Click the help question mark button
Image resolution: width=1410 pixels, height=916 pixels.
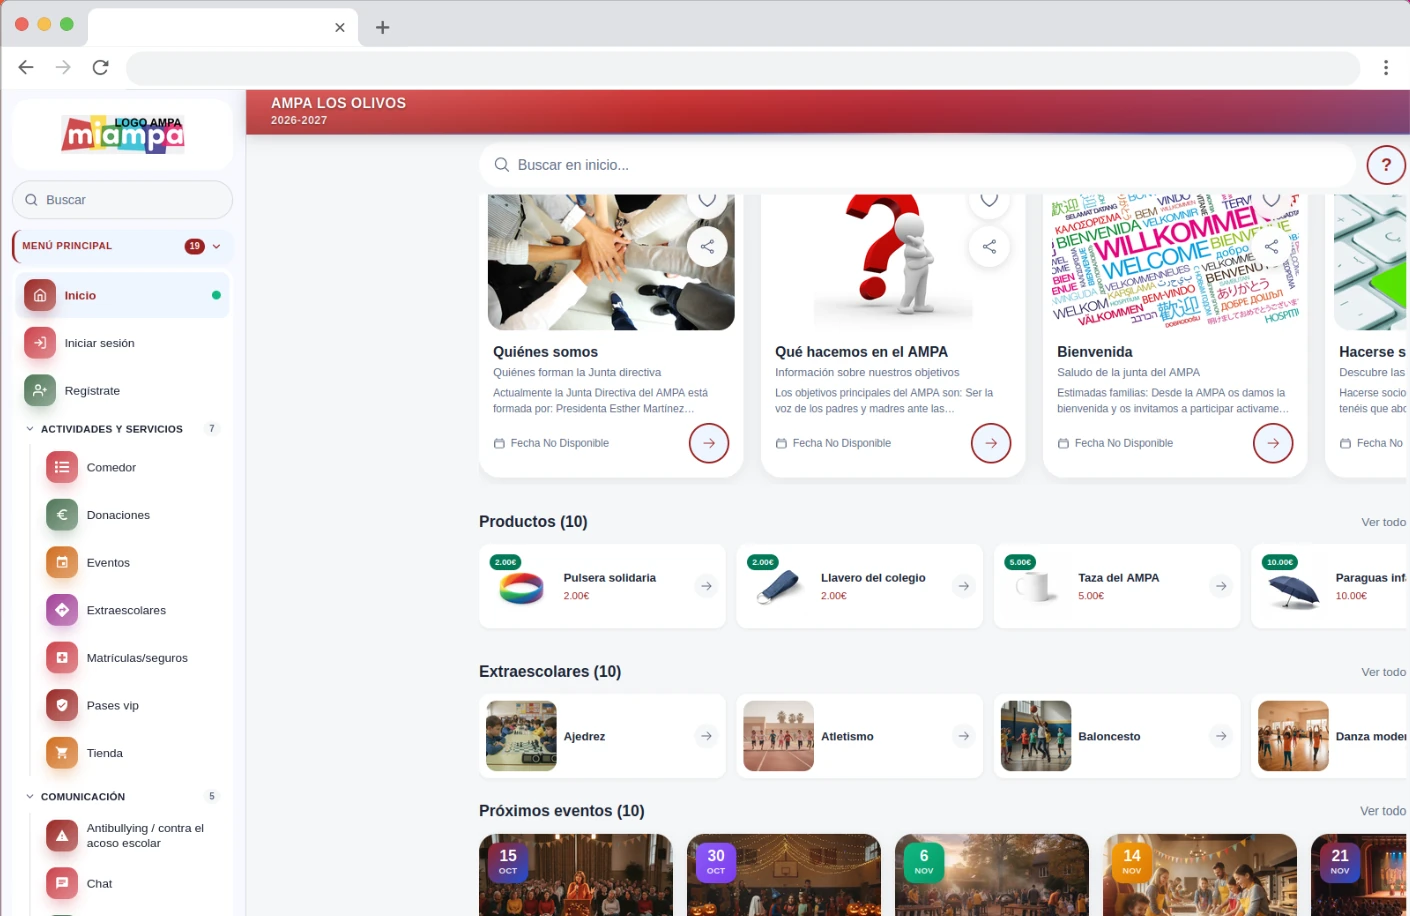[1386, 165]
